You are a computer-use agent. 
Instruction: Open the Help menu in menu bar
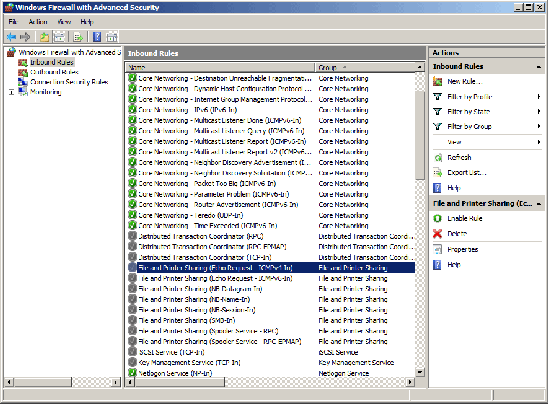coord(87,22)
